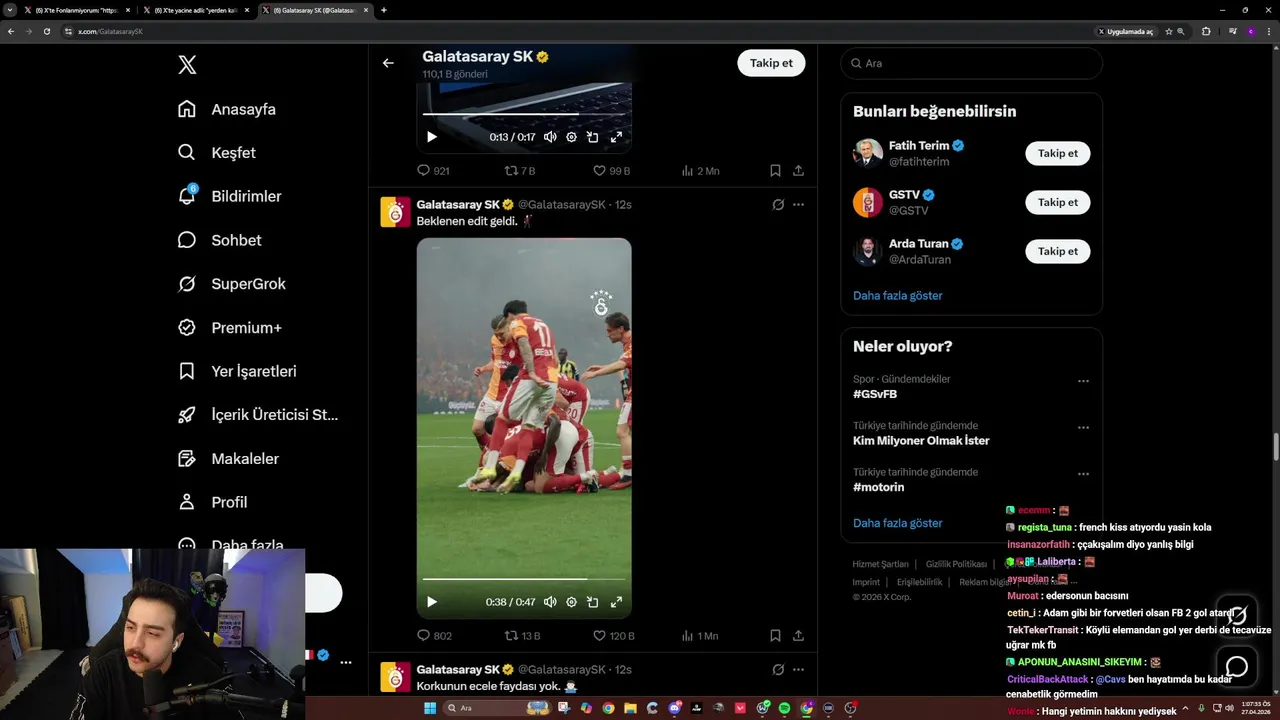This screenshot has width=1280, height=720.
Task: Repost the post with 13 B reposts
Action: point(522,636)
